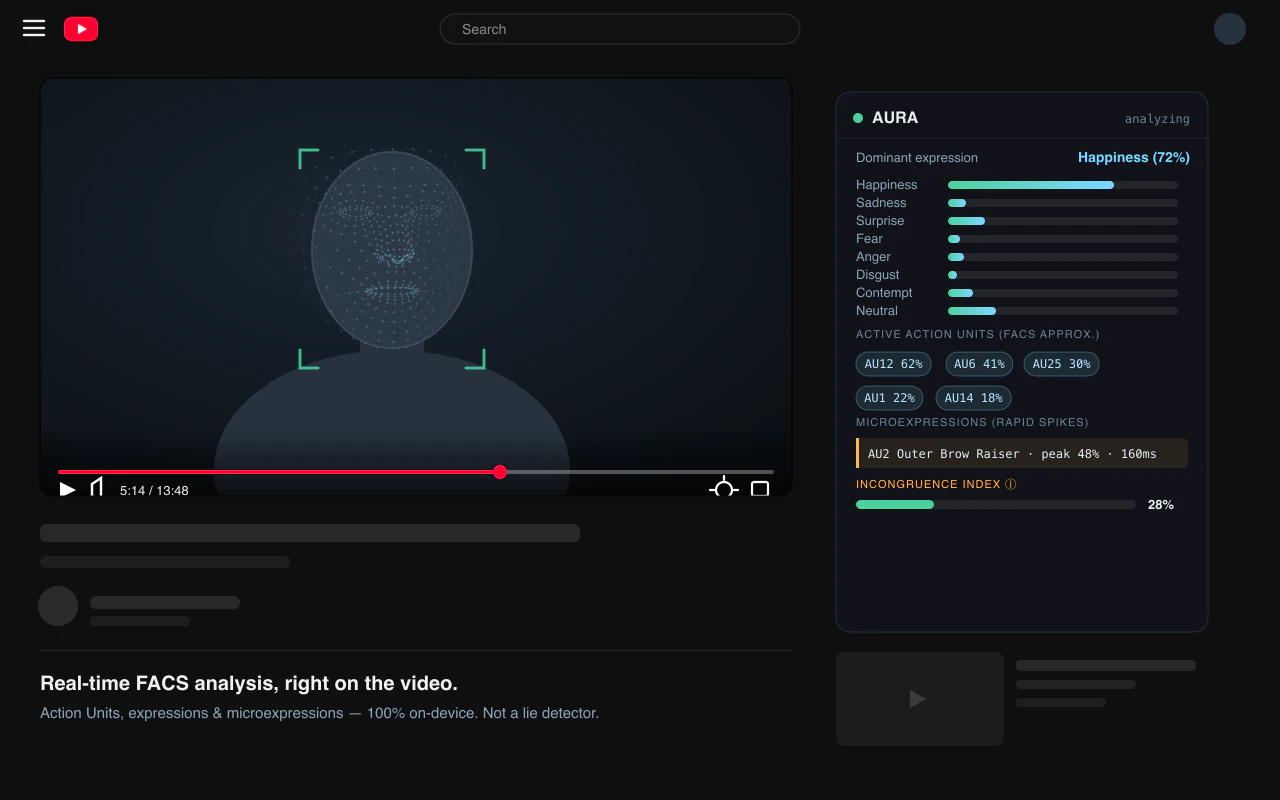
Task: Click the Incongruence Index info icon
Action: tap(1010, 484)
